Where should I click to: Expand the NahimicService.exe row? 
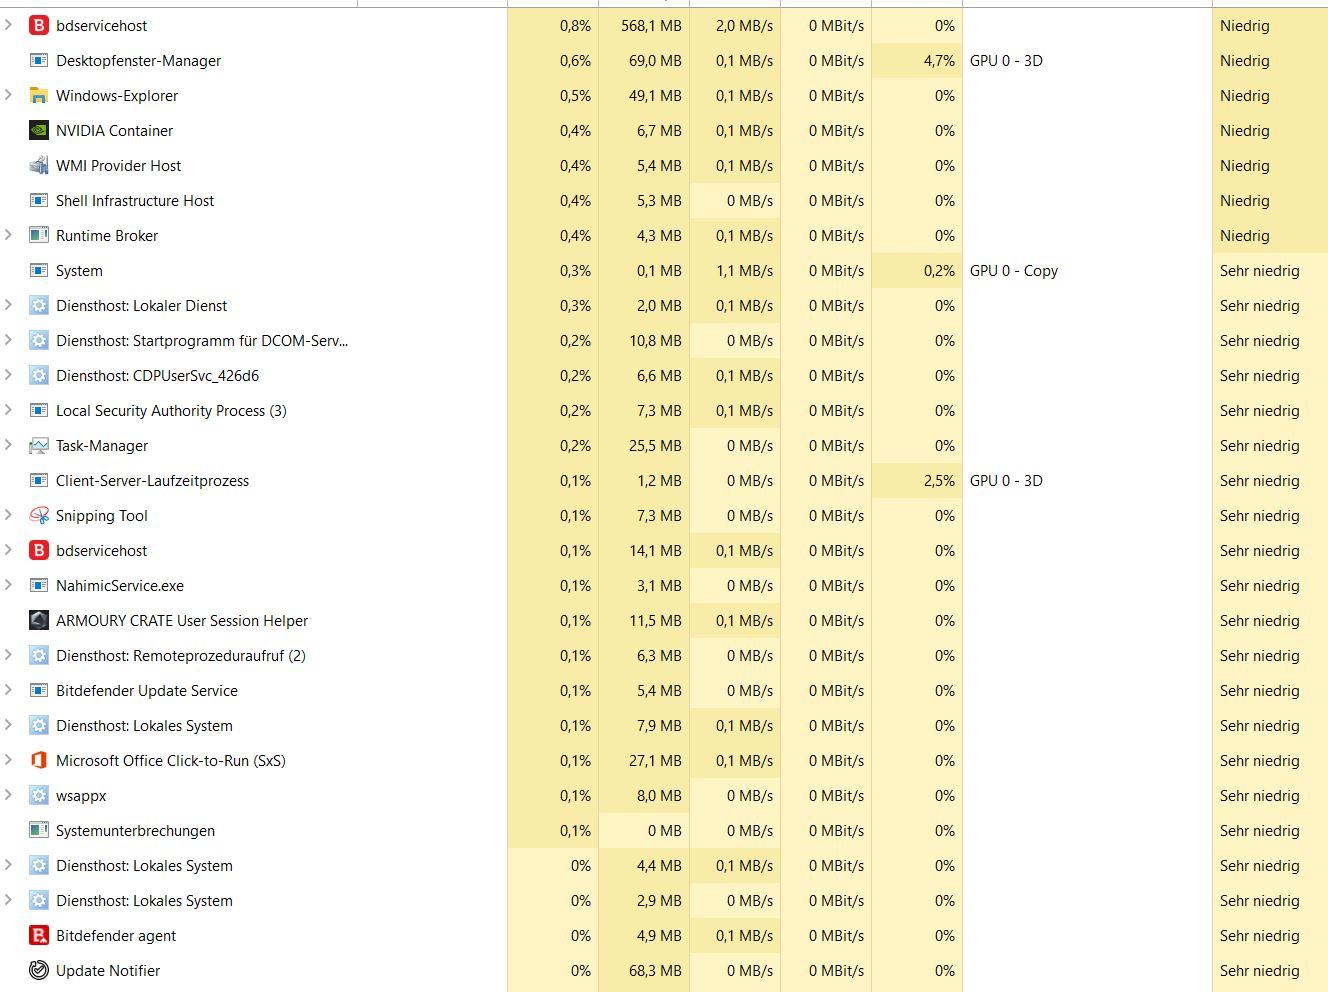9,585
